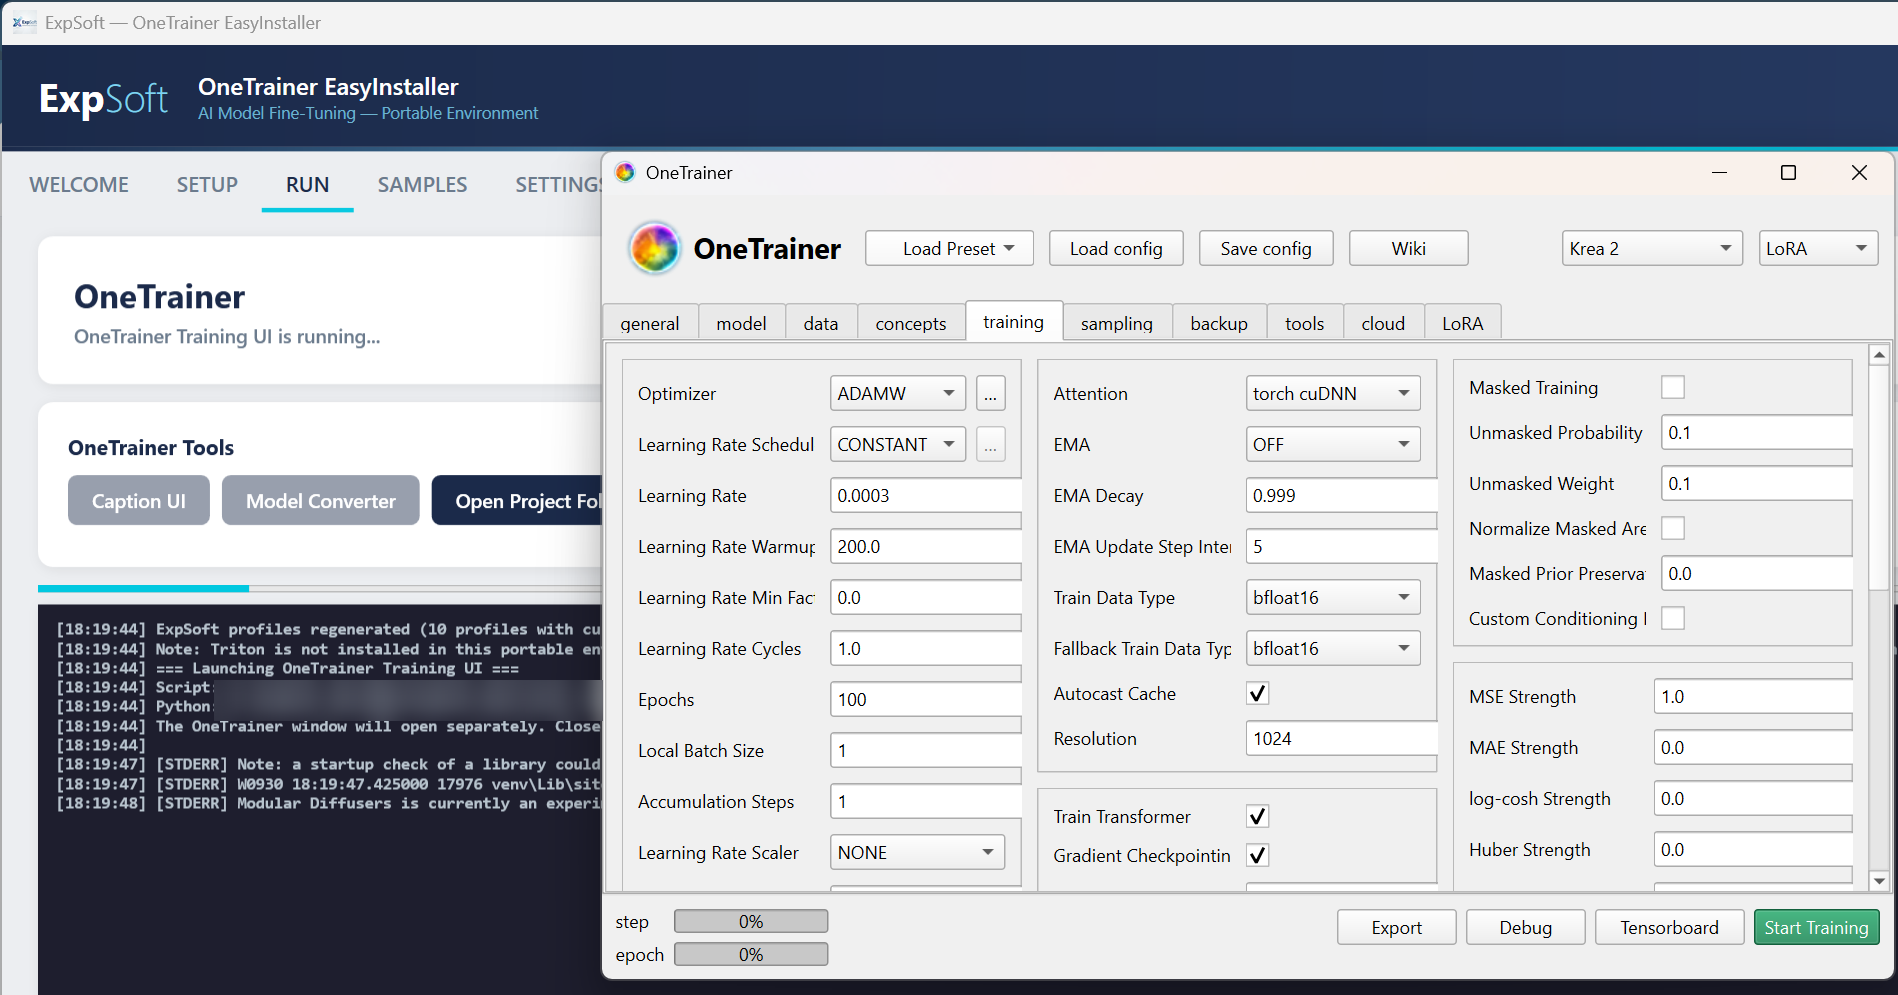Switch to the data tab
The width and height of the screenshot is (1898, 995).
pos(821,323)
